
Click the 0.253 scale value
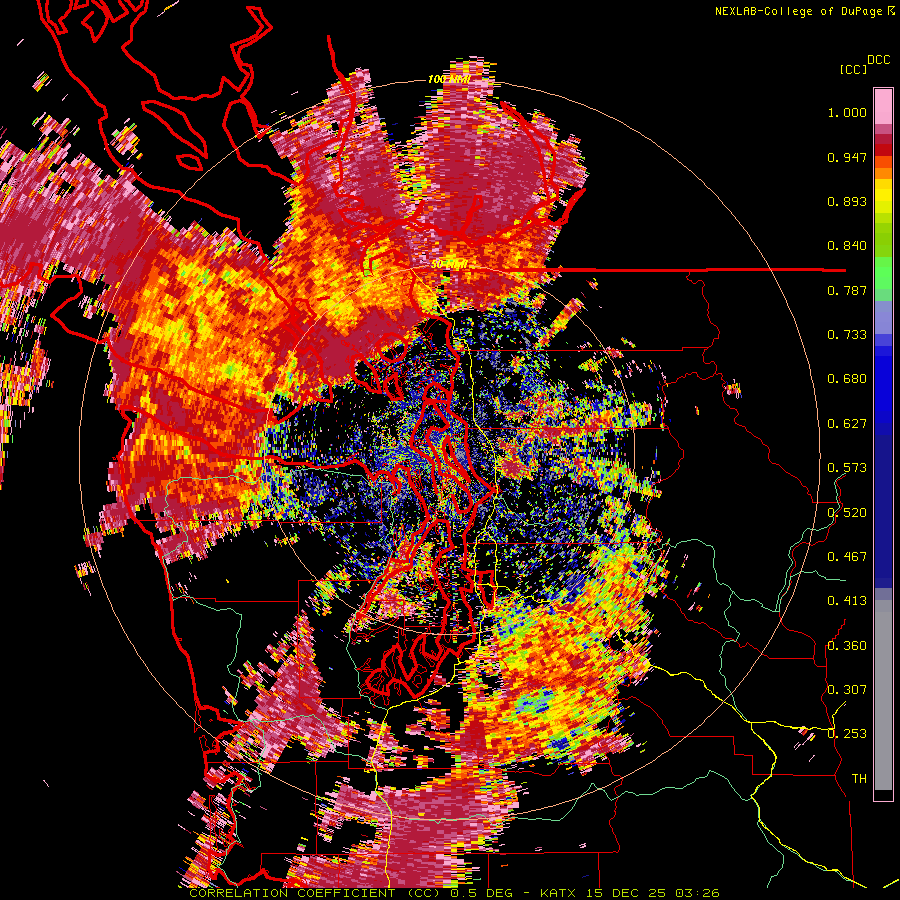tap(847, 734)
